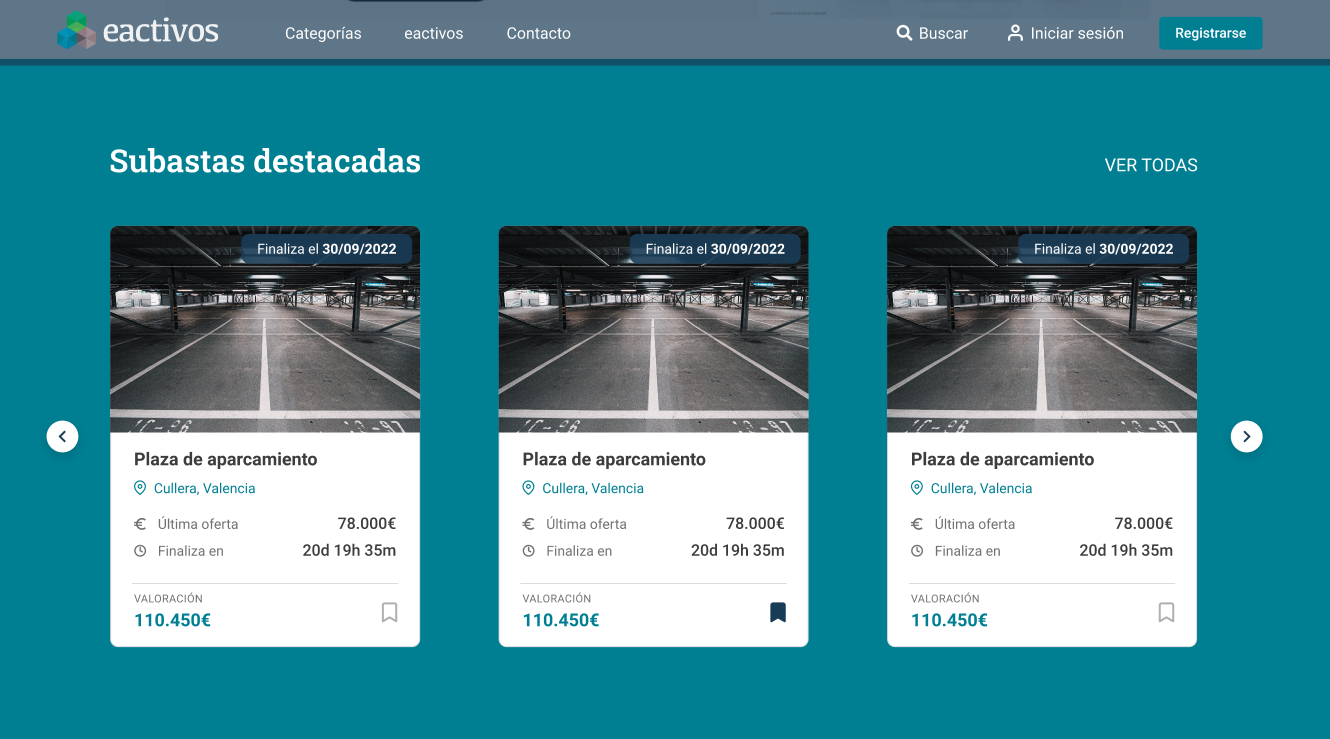Click the magnifying glass search icon
This screenshot has width=1330, height=739.
coord(904,33)
